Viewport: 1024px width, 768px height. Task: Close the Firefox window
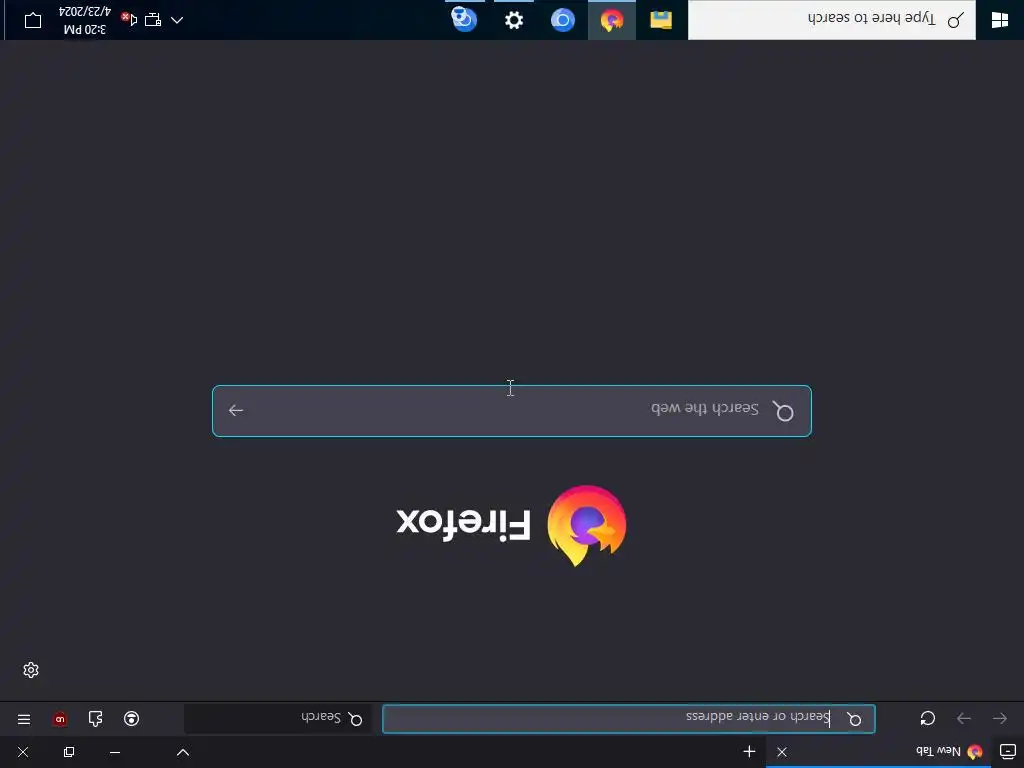(x=23, y=752)
